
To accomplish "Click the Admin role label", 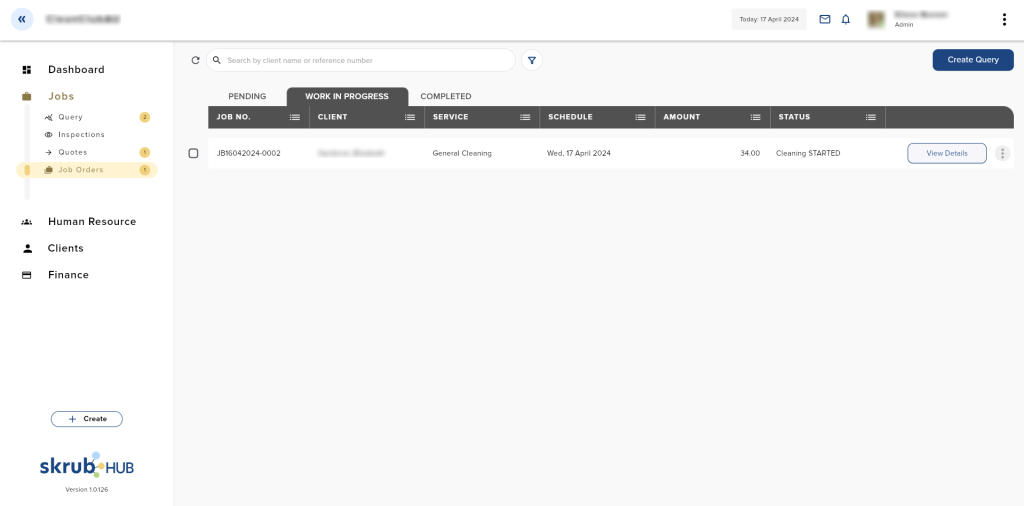I will [x=904, y=25].
